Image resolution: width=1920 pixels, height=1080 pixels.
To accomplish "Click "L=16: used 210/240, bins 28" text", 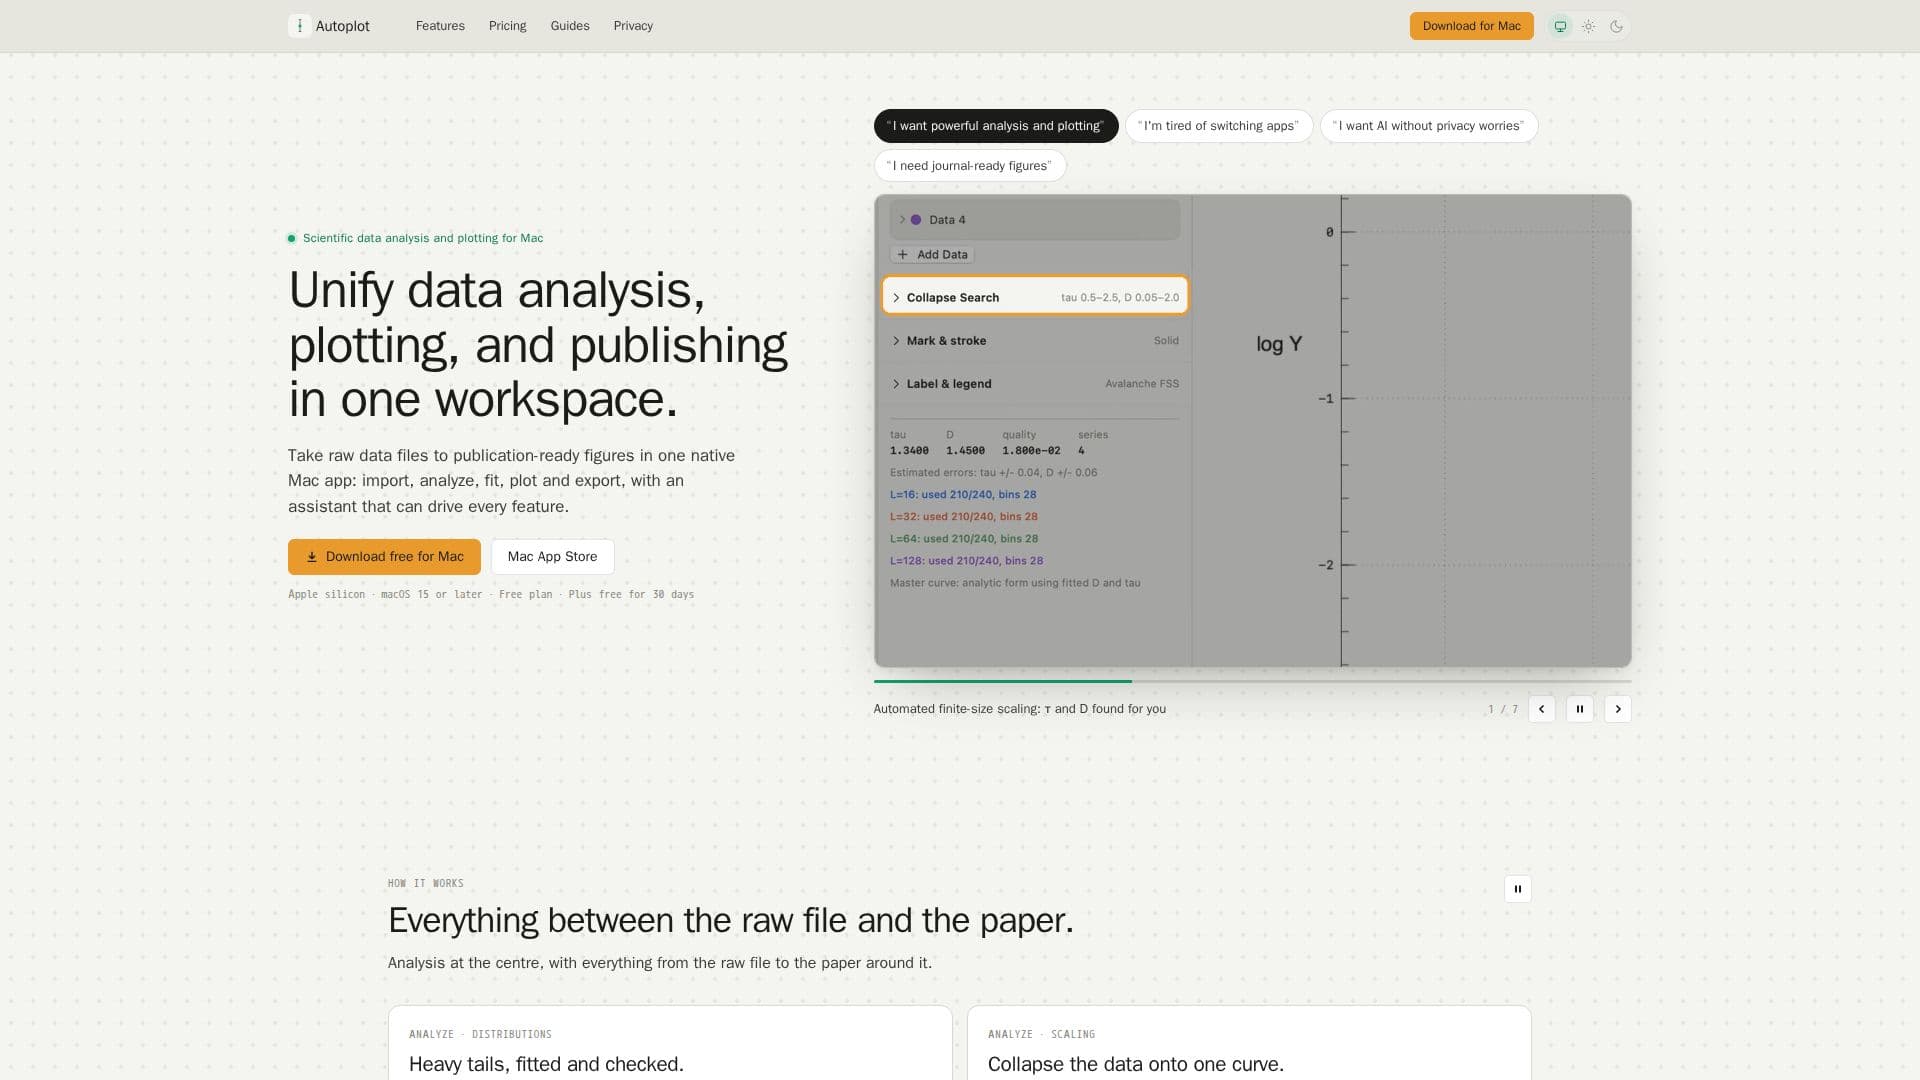I will click(x=963, y=495).
